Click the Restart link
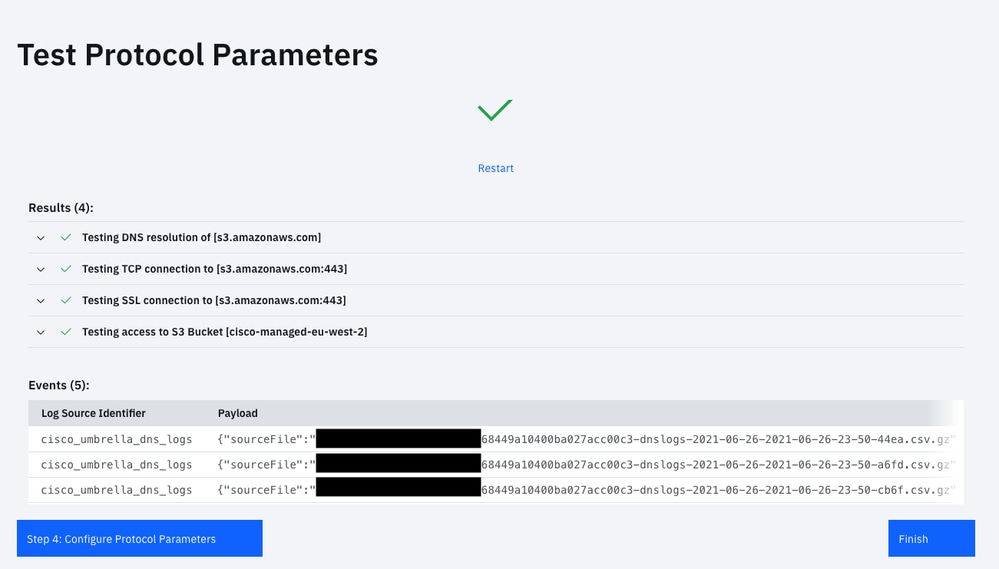This screenshot has width=999, height=569. (x=495, y=168)
